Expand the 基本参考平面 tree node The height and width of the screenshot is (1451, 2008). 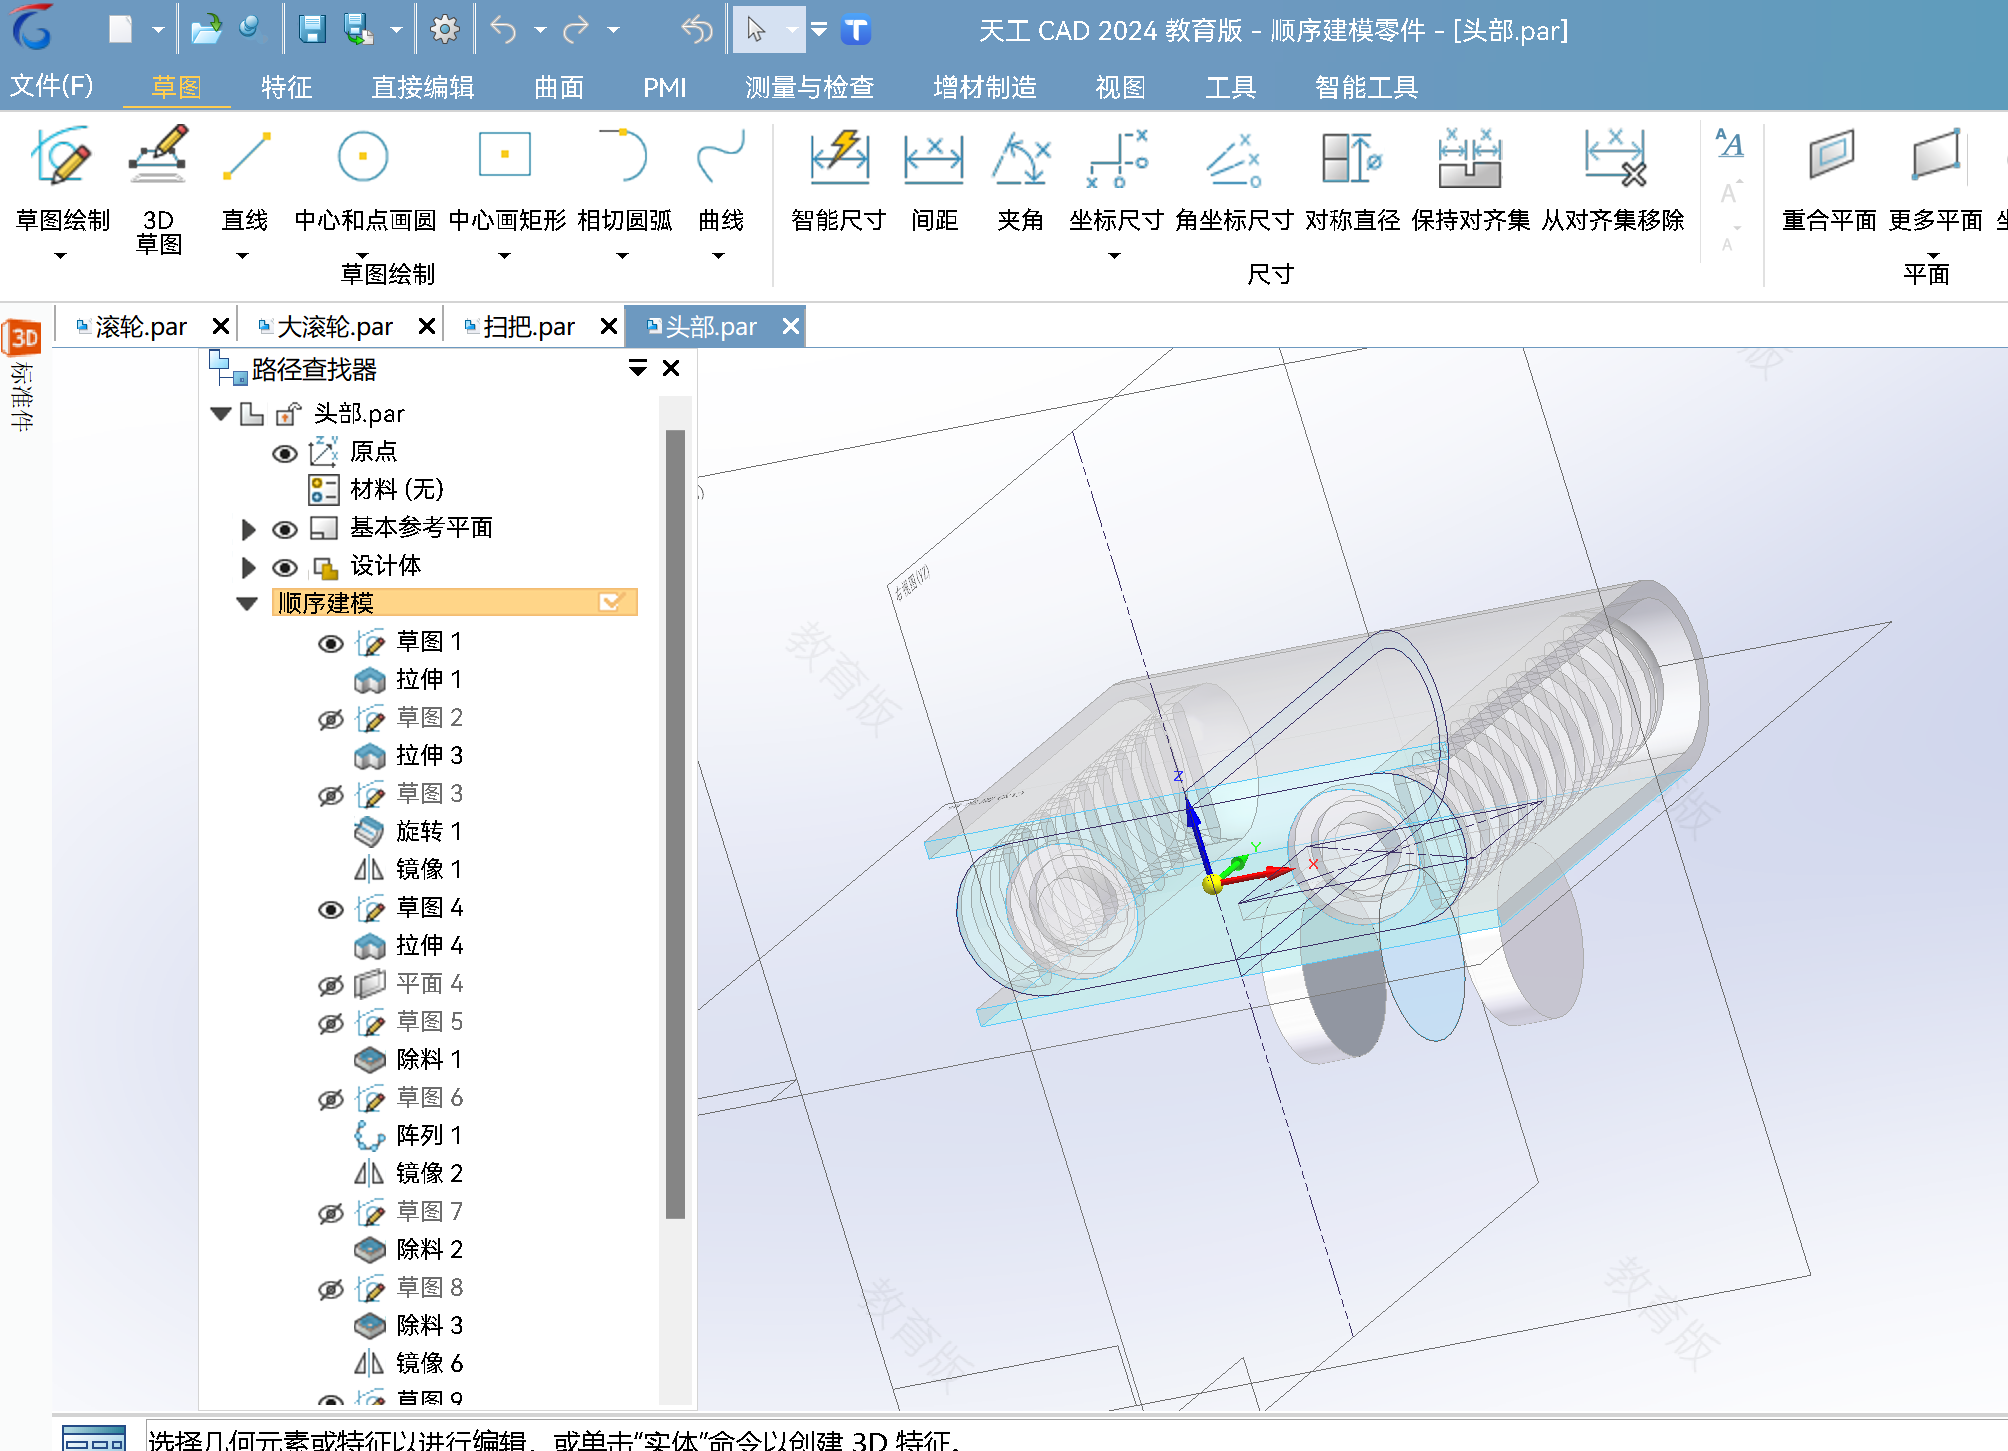coord(248,529)
